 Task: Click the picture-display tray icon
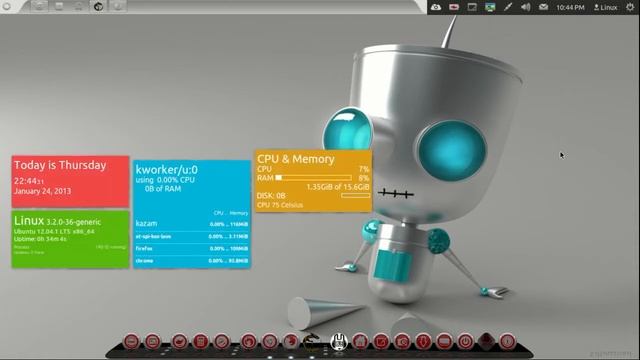pos(490,7)
